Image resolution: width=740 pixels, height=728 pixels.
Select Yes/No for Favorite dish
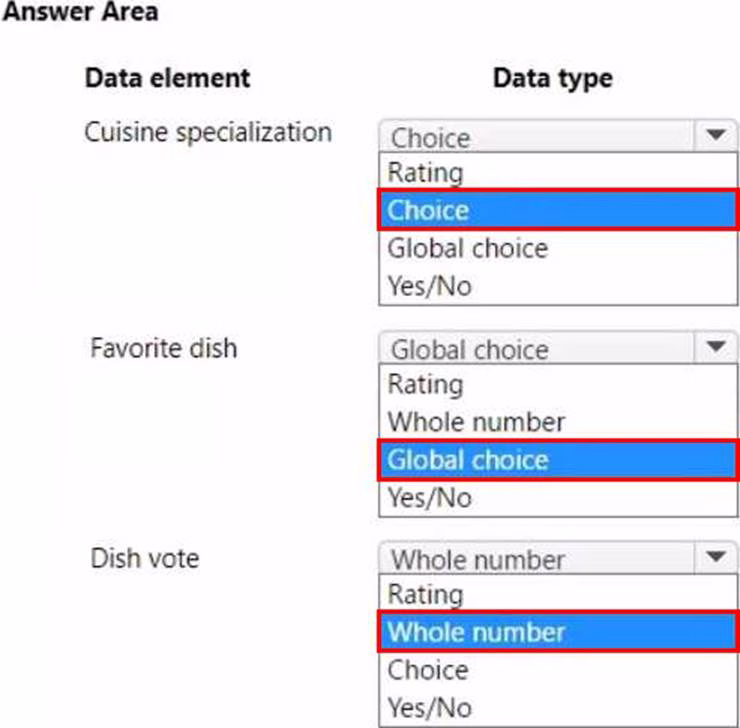click(429, 497)
